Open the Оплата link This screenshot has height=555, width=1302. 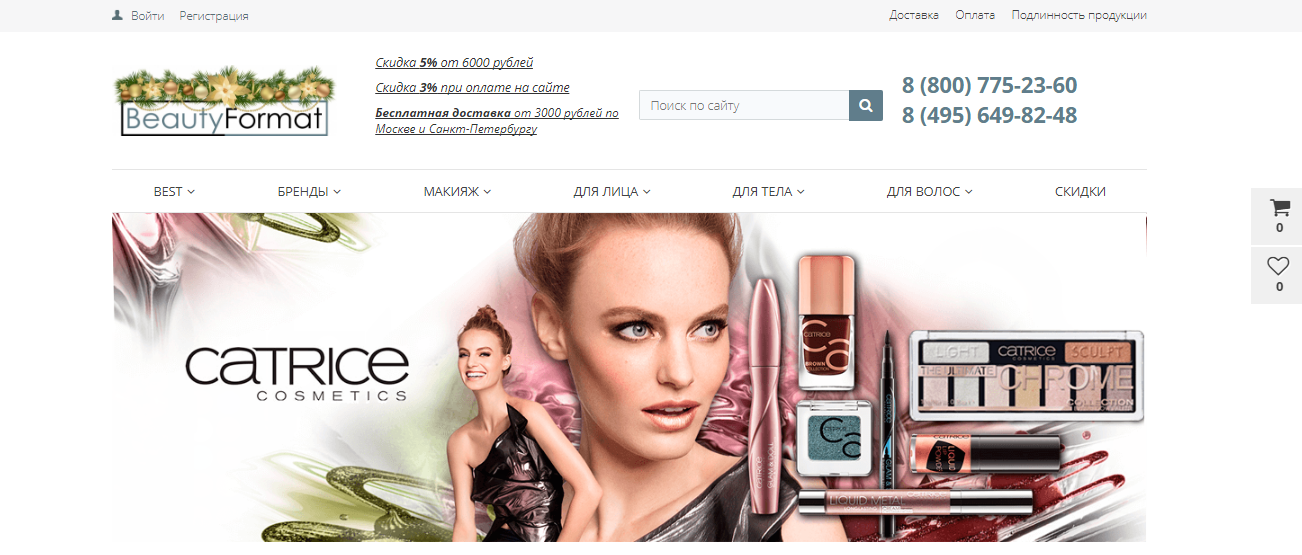point(975,15)
